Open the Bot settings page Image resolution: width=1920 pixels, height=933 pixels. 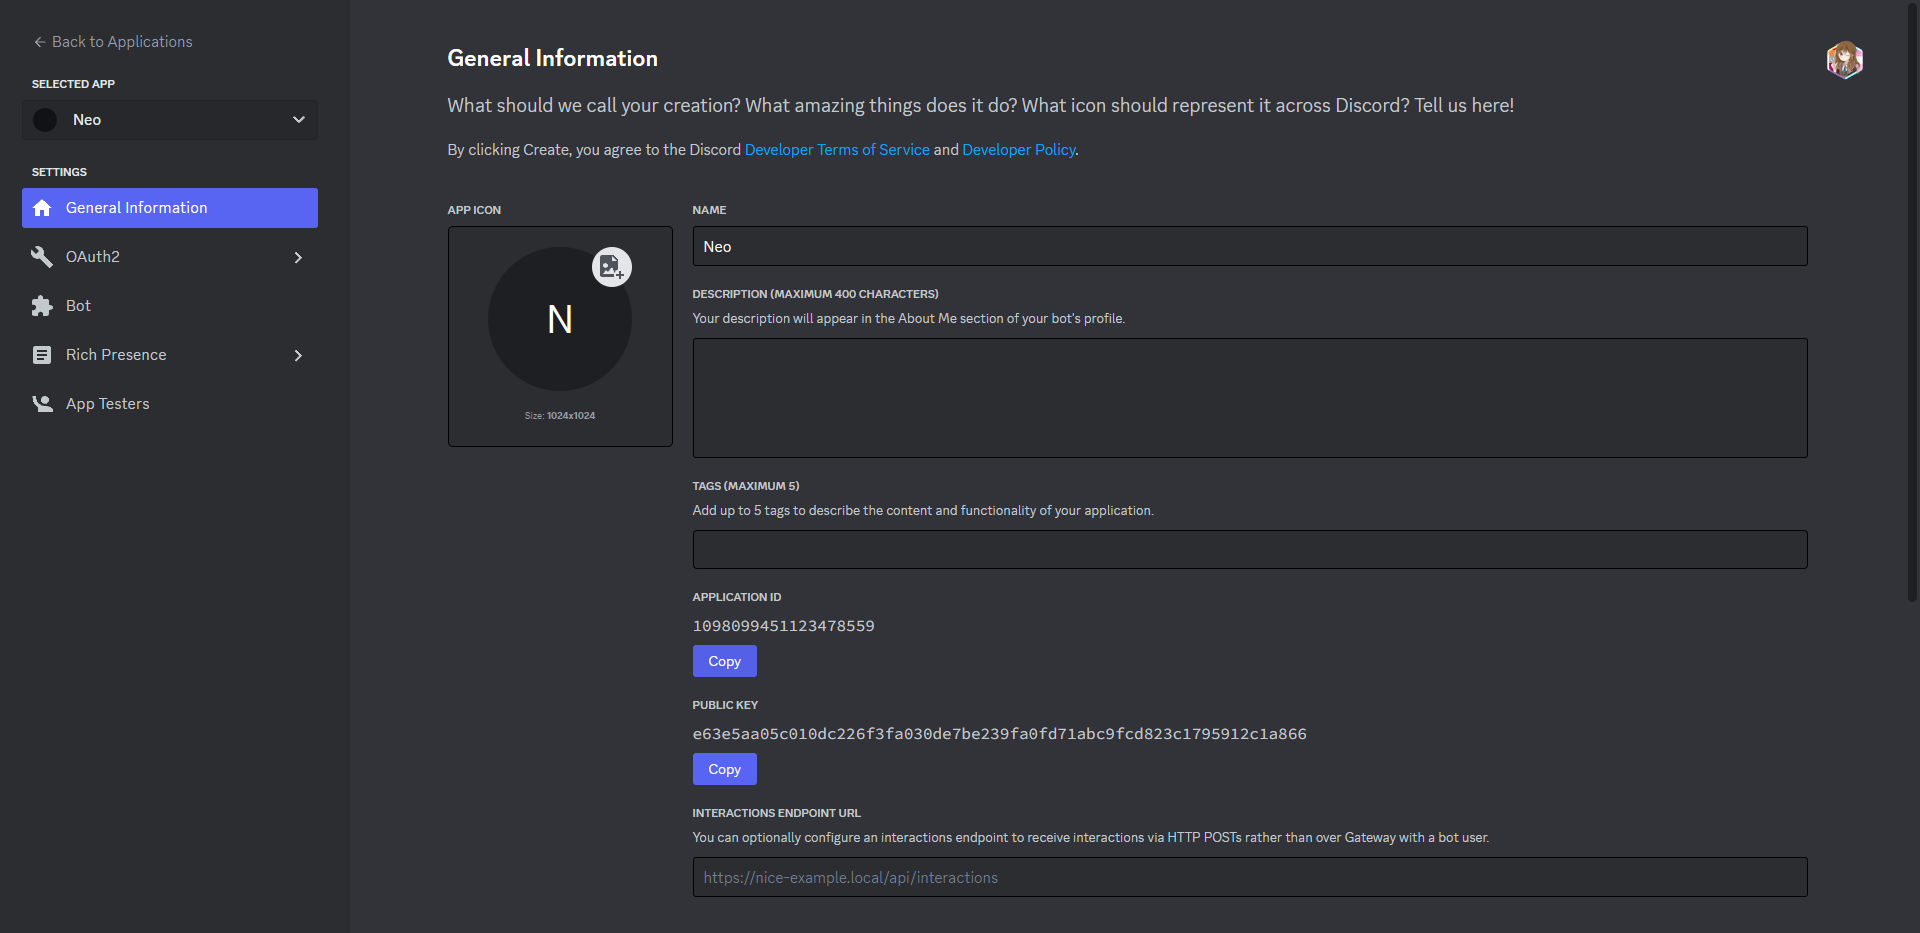pos(170,306)
